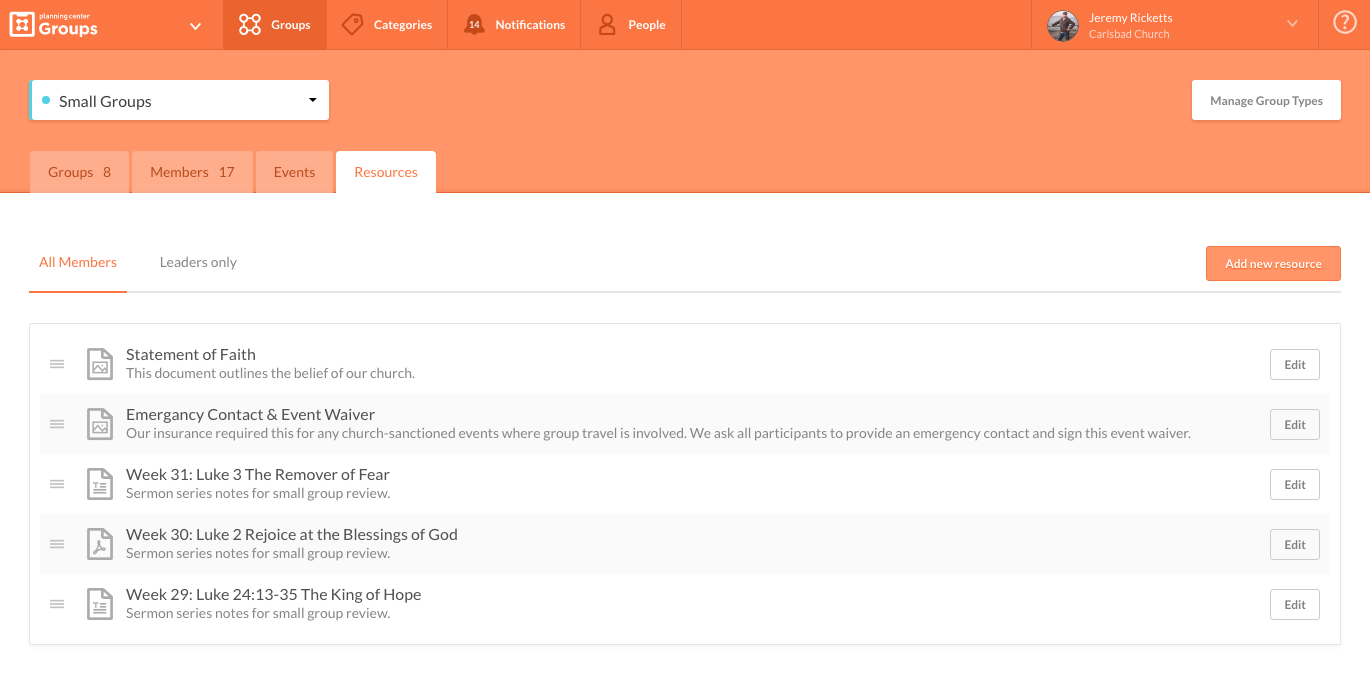Click the PDF icon for Week 30
The width and height of the screenshot is (1370, 693).
pos(99,544)
